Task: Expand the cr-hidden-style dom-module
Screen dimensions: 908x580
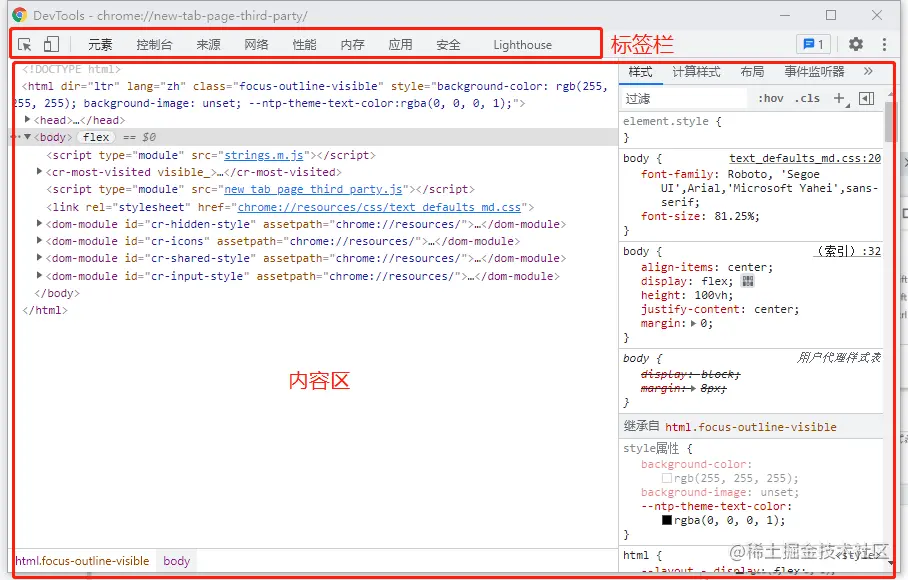Action: point(39,223)
